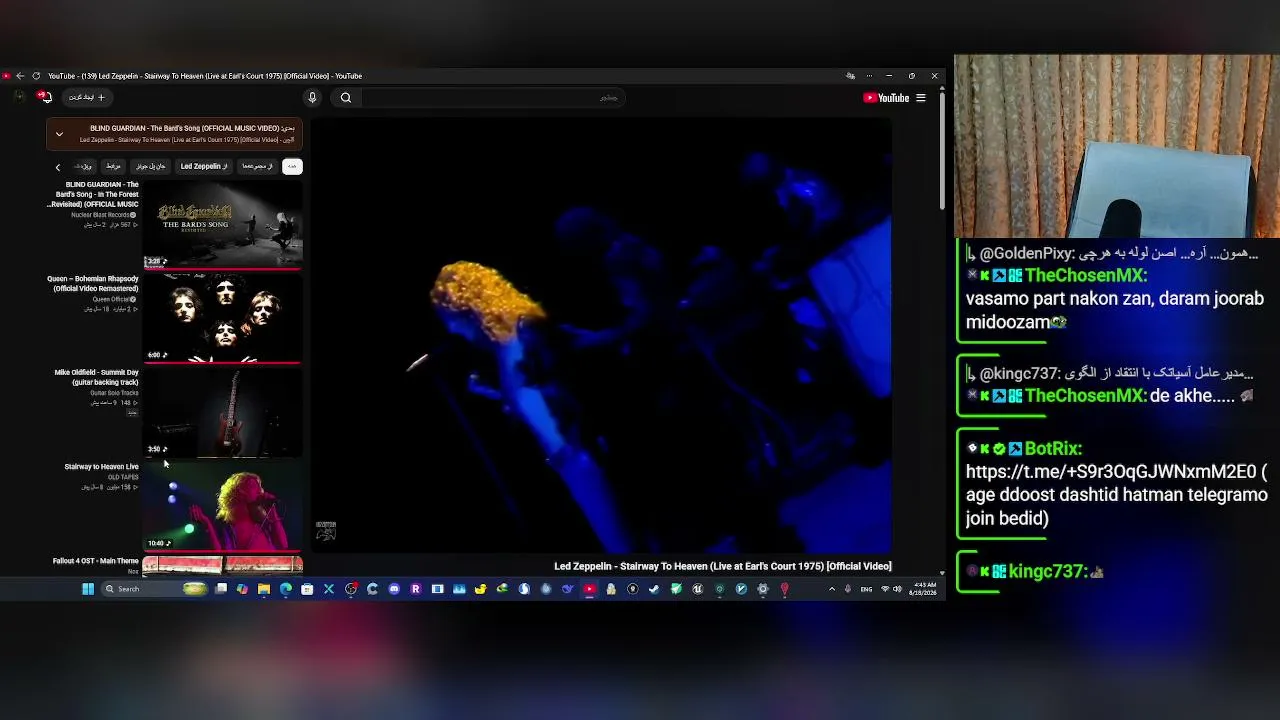Open YouTube notifications bell

tap(44, 97)
